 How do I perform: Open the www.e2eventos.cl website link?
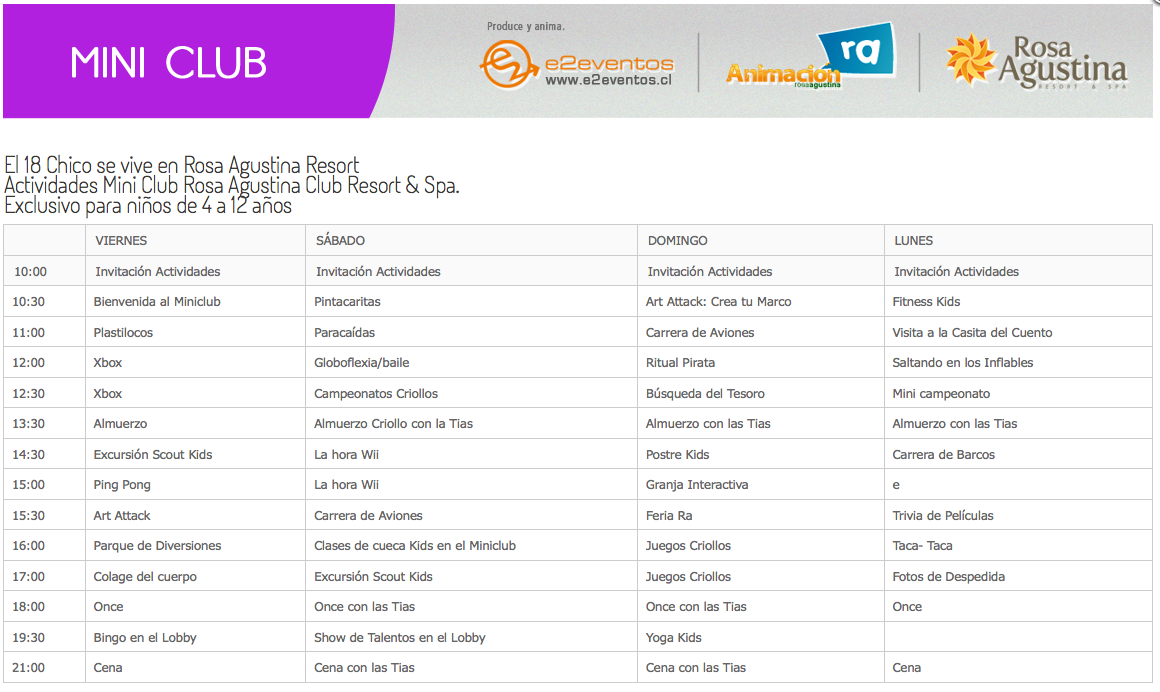(607, 82)
